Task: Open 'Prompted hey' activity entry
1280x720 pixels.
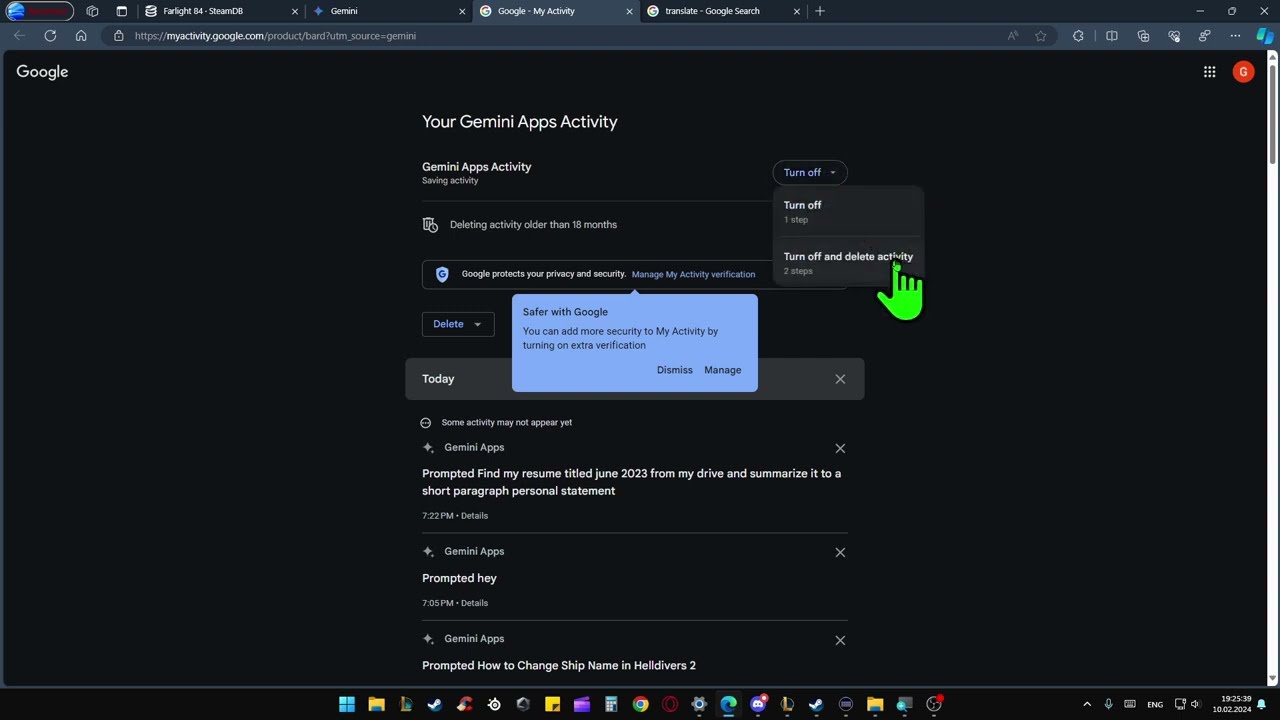Action: pos(459,578)
